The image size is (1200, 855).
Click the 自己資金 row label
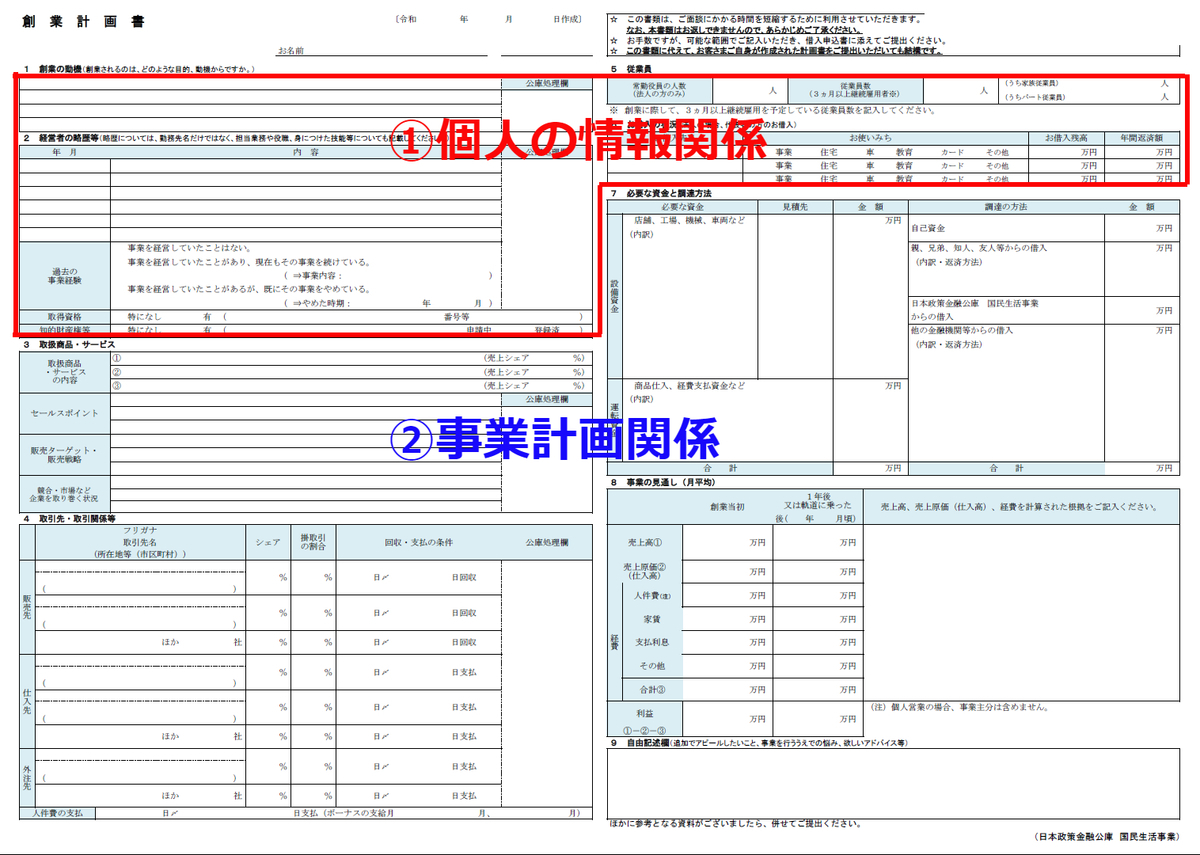tap(927, 229)
